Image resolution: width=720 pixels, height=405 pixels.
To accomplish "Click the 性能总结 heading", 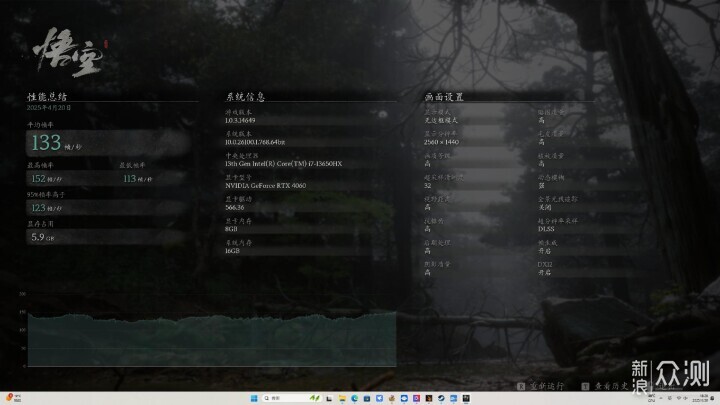I will tap(47, 97).
